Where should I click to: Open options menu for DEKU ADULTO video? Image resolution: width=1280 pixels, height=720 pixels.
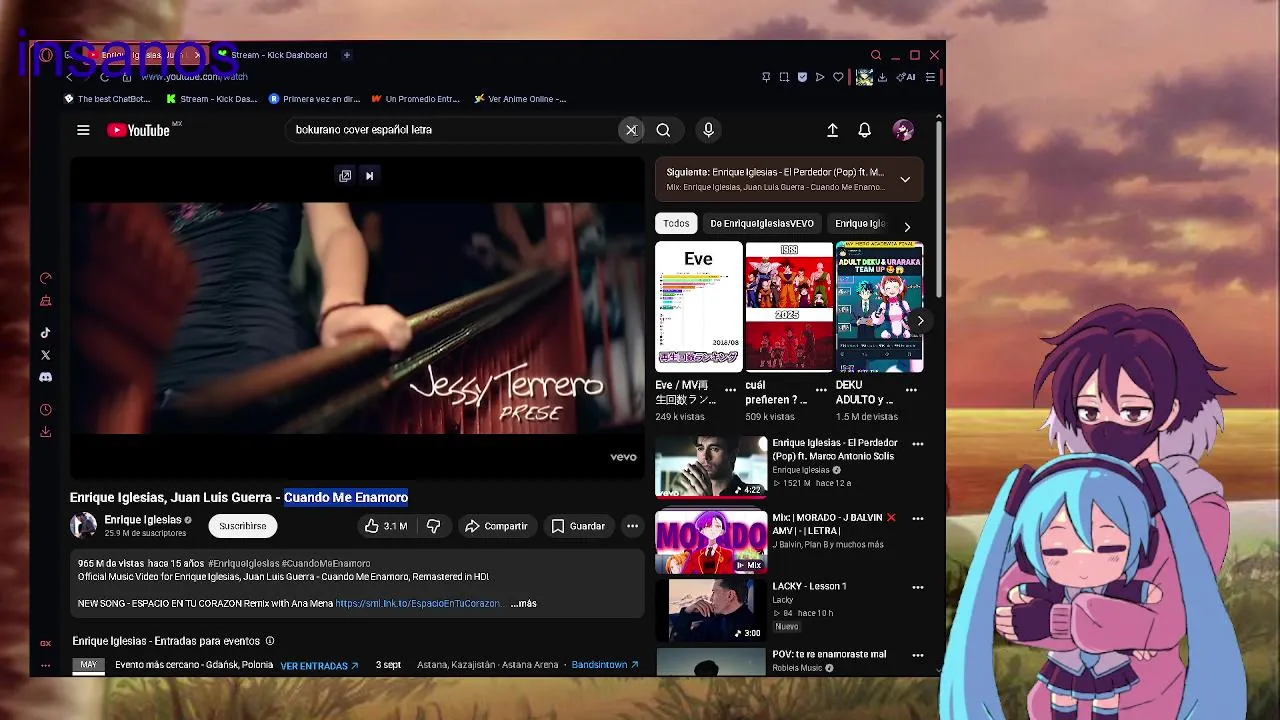pos(911,390)
